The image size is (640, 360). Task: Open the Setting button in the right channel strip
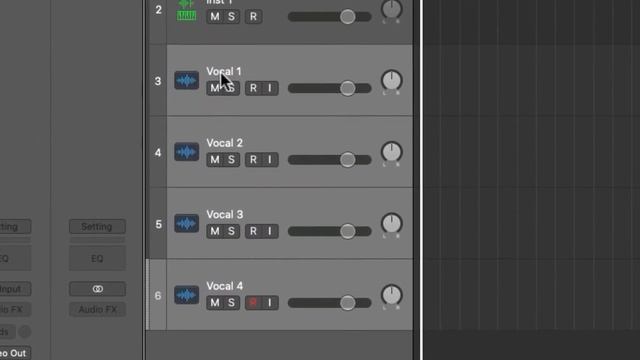(x=97, y=227)
